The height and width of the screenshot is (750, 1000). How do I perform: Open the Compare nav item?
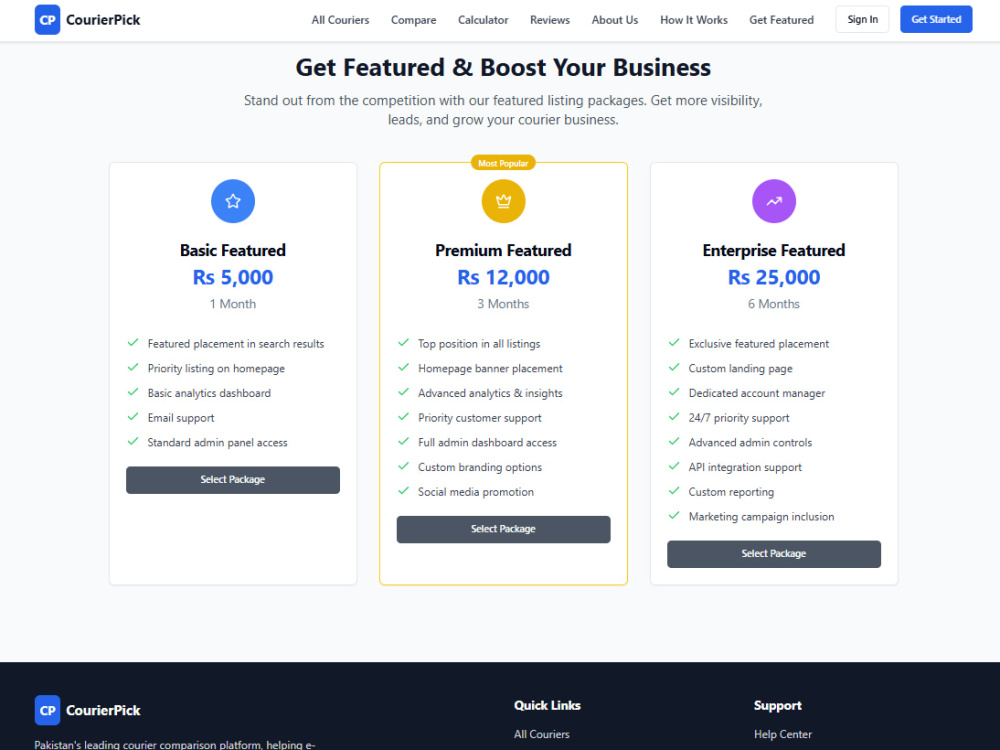413,20
